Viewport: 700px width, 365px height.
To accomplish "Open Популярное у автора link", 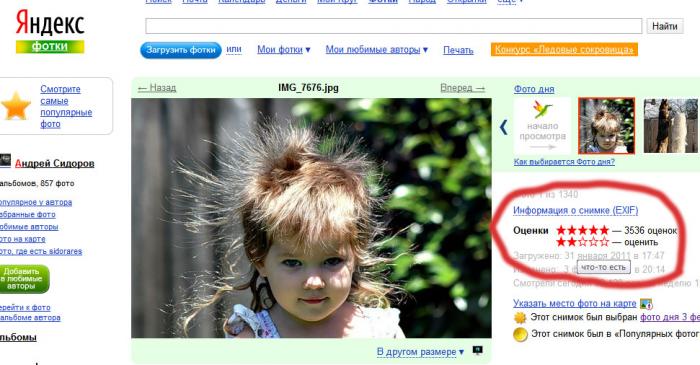I will point(36,202).
